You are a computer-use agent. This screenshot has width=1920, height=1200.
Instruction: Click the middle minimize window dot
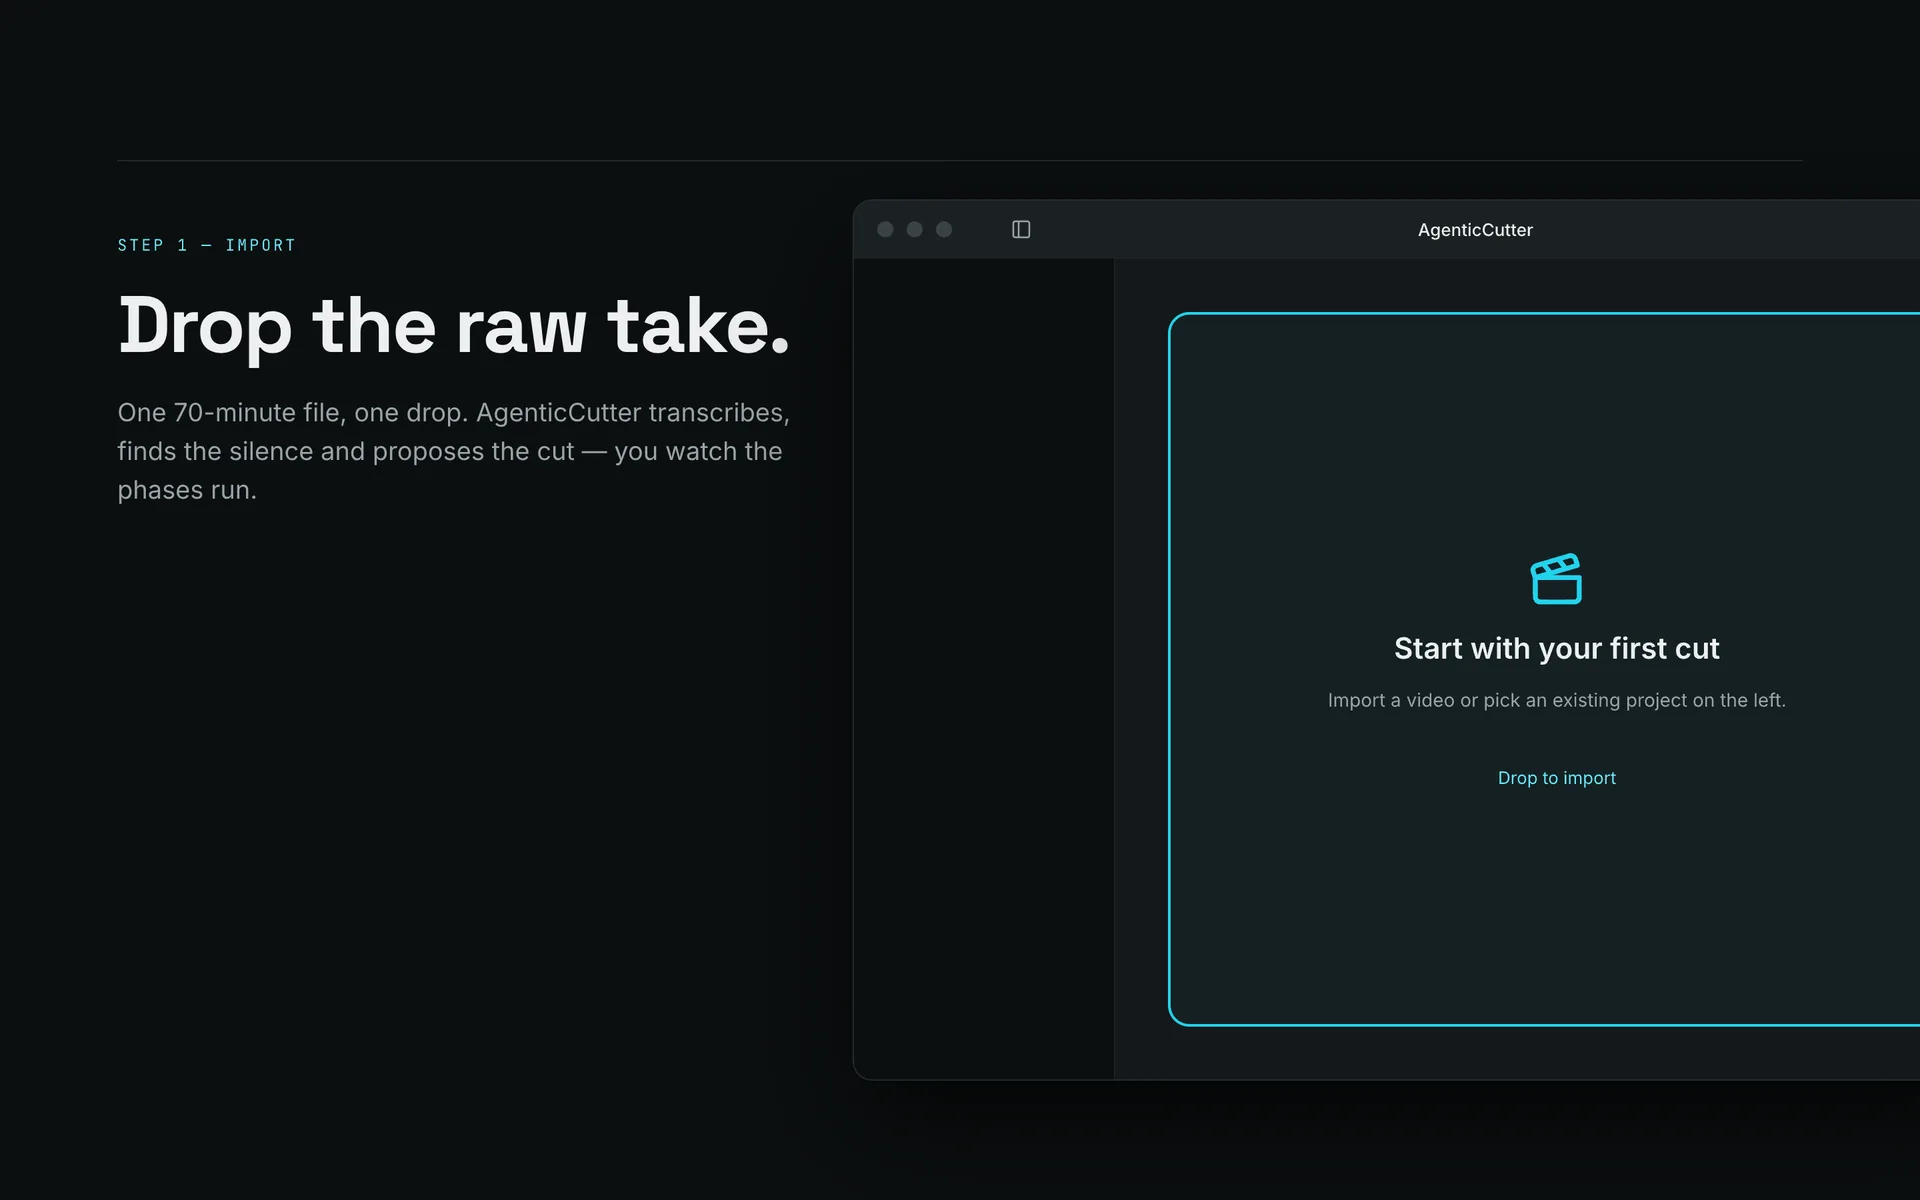914,230
